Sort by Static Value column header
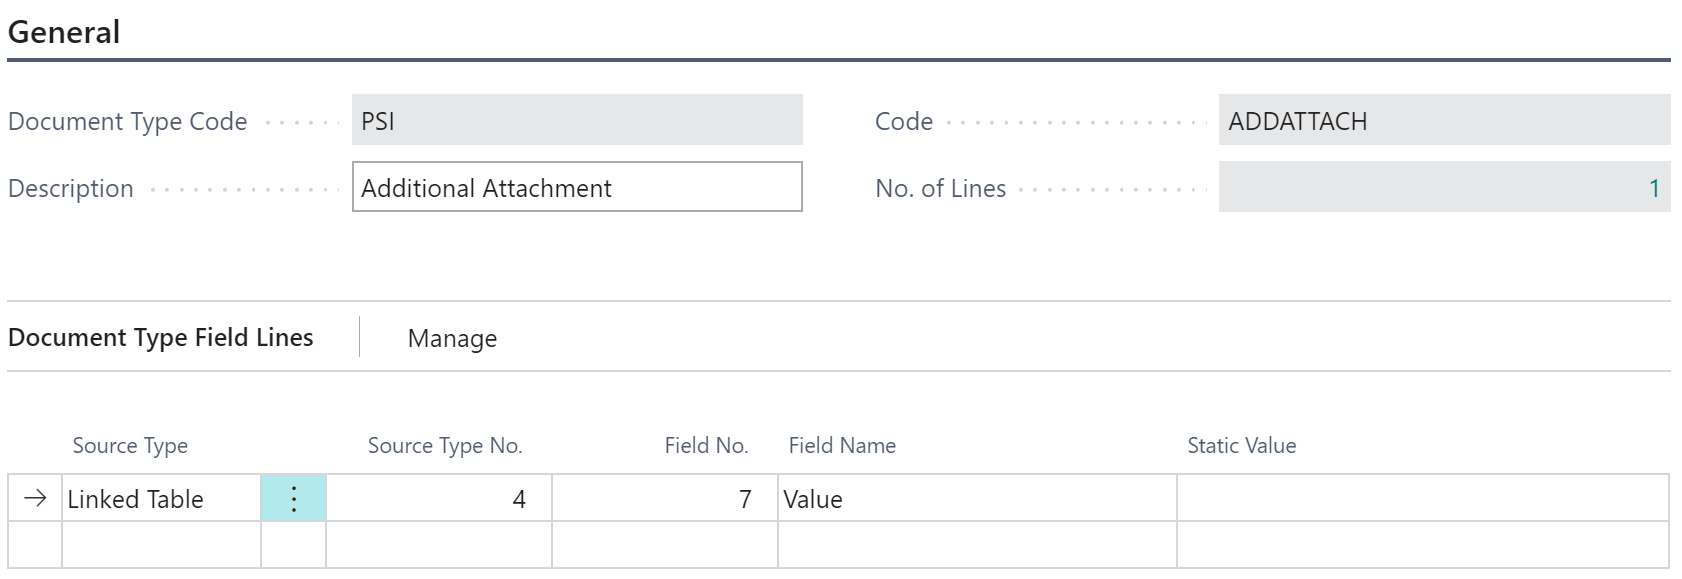Image resolution: width=1682 pixels, height=579 pixels. pyautogui.click(x=1241, y=446)
